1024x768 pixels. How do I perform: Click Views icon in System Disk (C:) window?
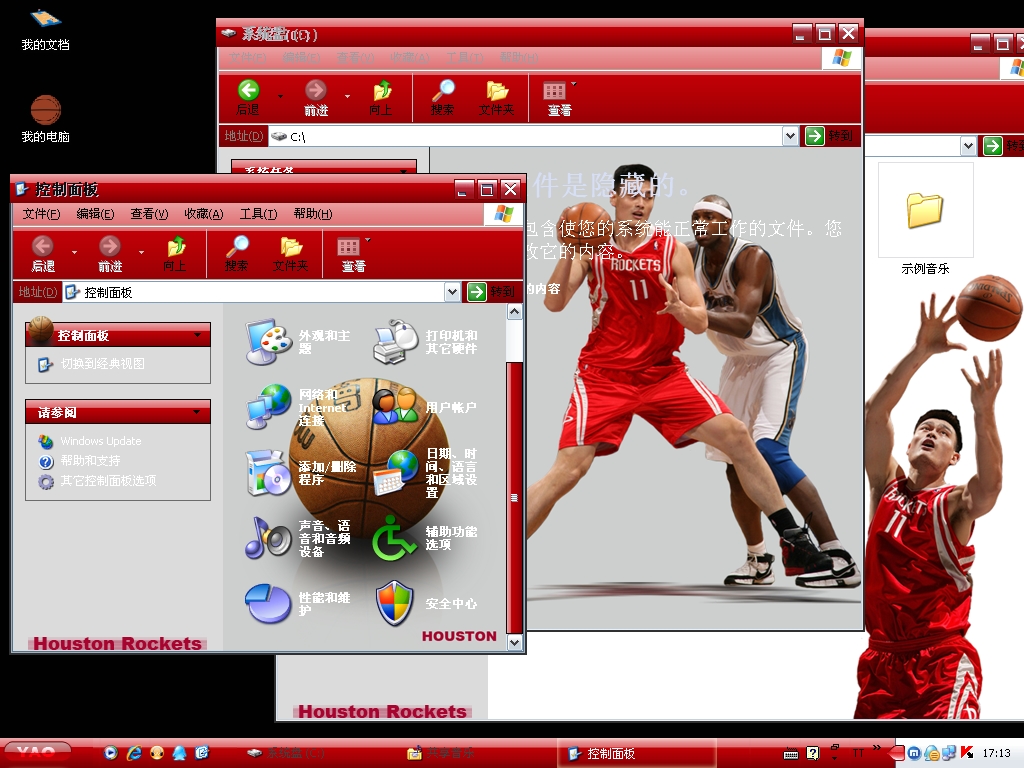click(554, 91)
